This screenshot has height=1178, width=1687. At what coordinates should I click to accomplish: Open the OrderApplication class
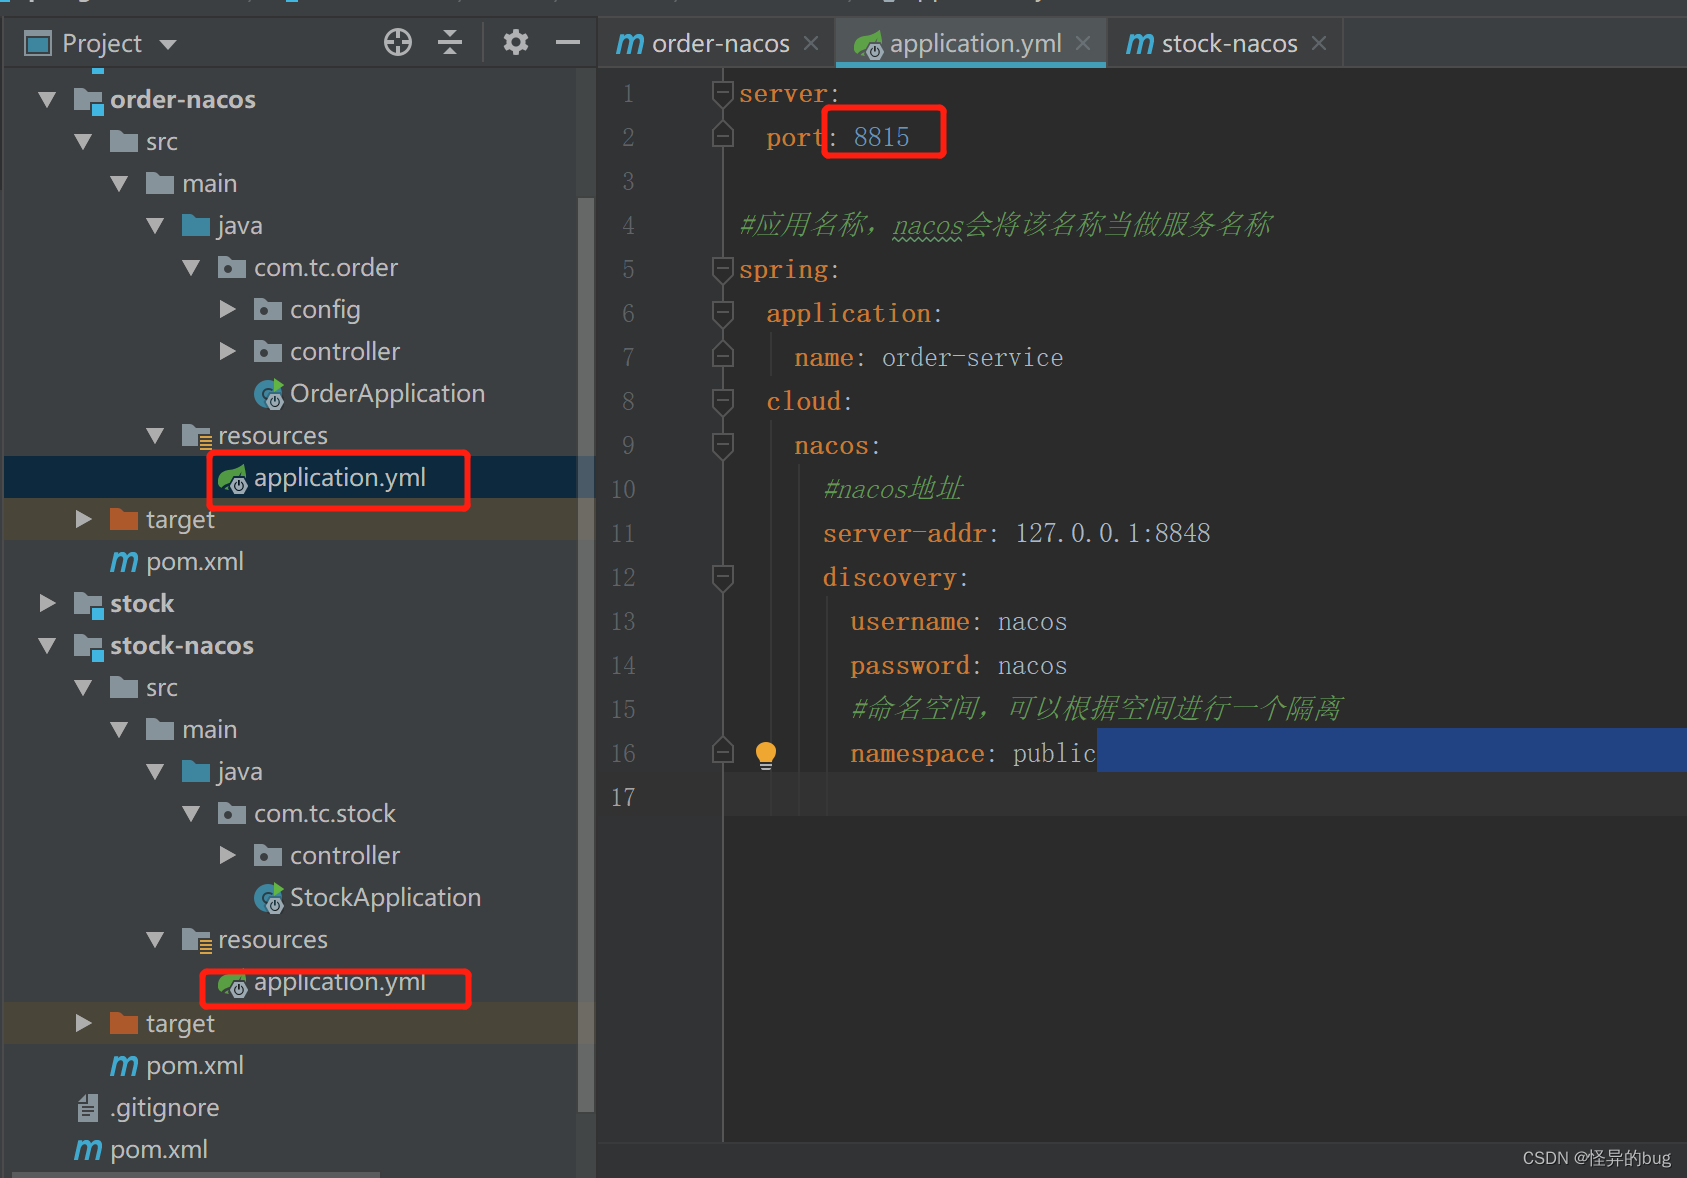(x=387, y=394)
